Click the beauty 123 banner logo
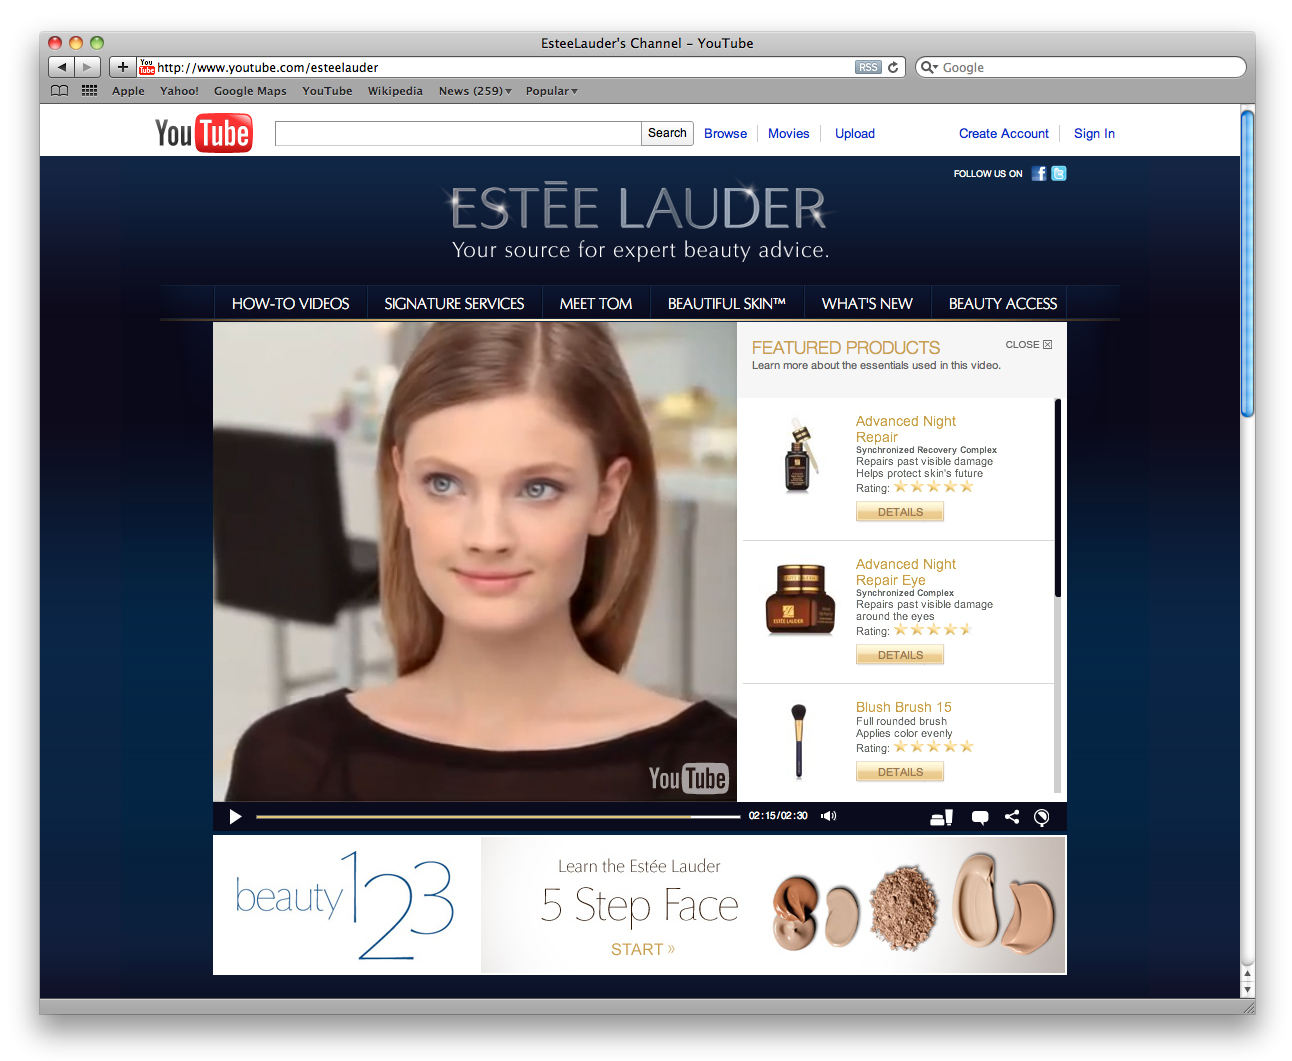Screen dimensions: 1292x1061 click(345, 905)
